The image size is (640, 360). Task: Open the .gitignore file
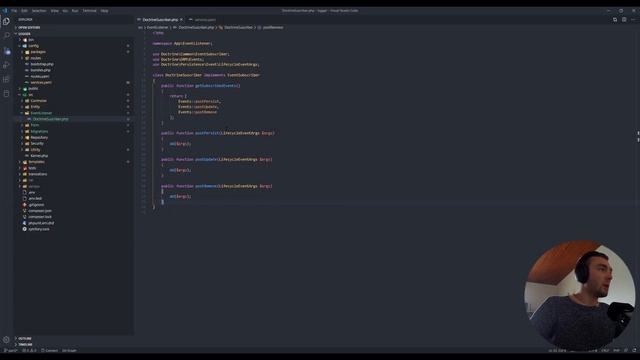(36, 205)
